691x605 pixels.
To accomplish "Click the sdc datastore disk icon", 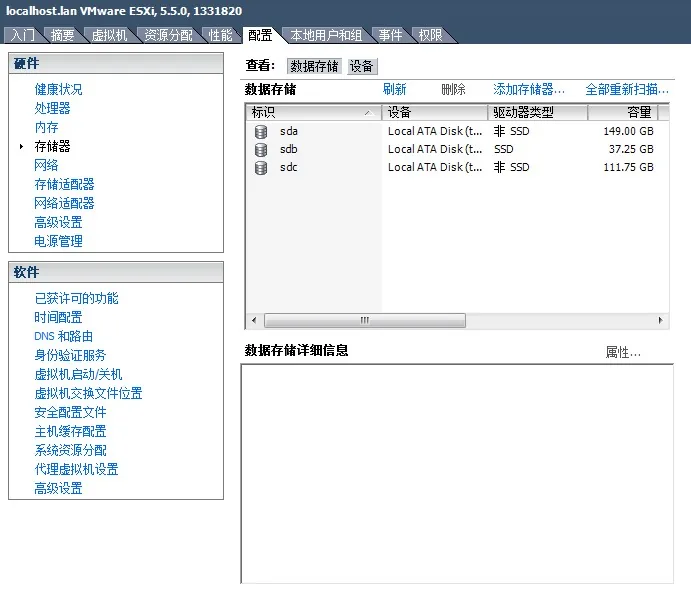I will point(261,167).
